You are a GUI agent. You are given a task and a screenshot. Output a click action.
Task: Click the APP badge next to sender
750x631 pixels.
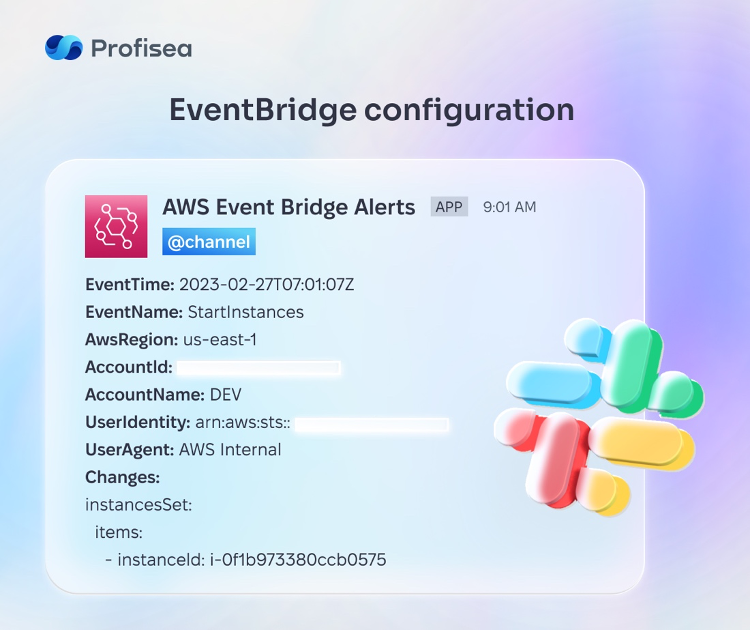(x=449, y=207)
